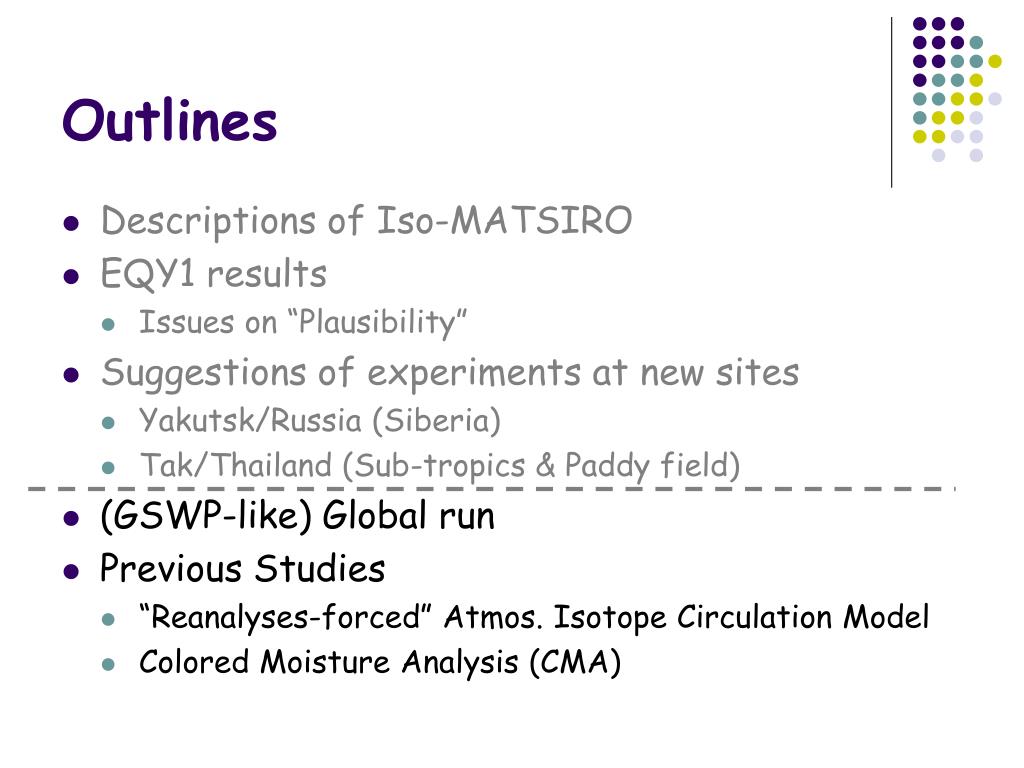This screenshot has height=768, width=1024.
Task: Select the Yakutsk/Russia (Siberia) line
Action: 320,420
